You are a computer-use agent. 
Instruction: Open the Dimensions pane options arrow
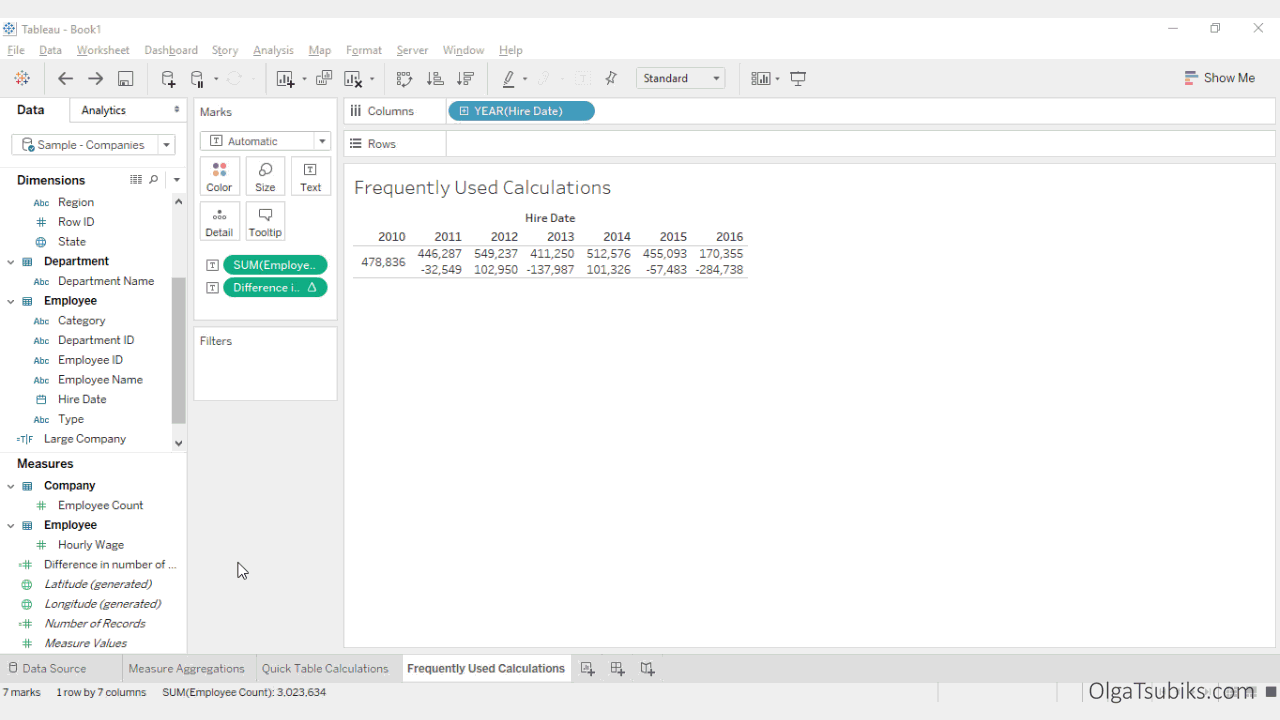(x=176, y=180)
